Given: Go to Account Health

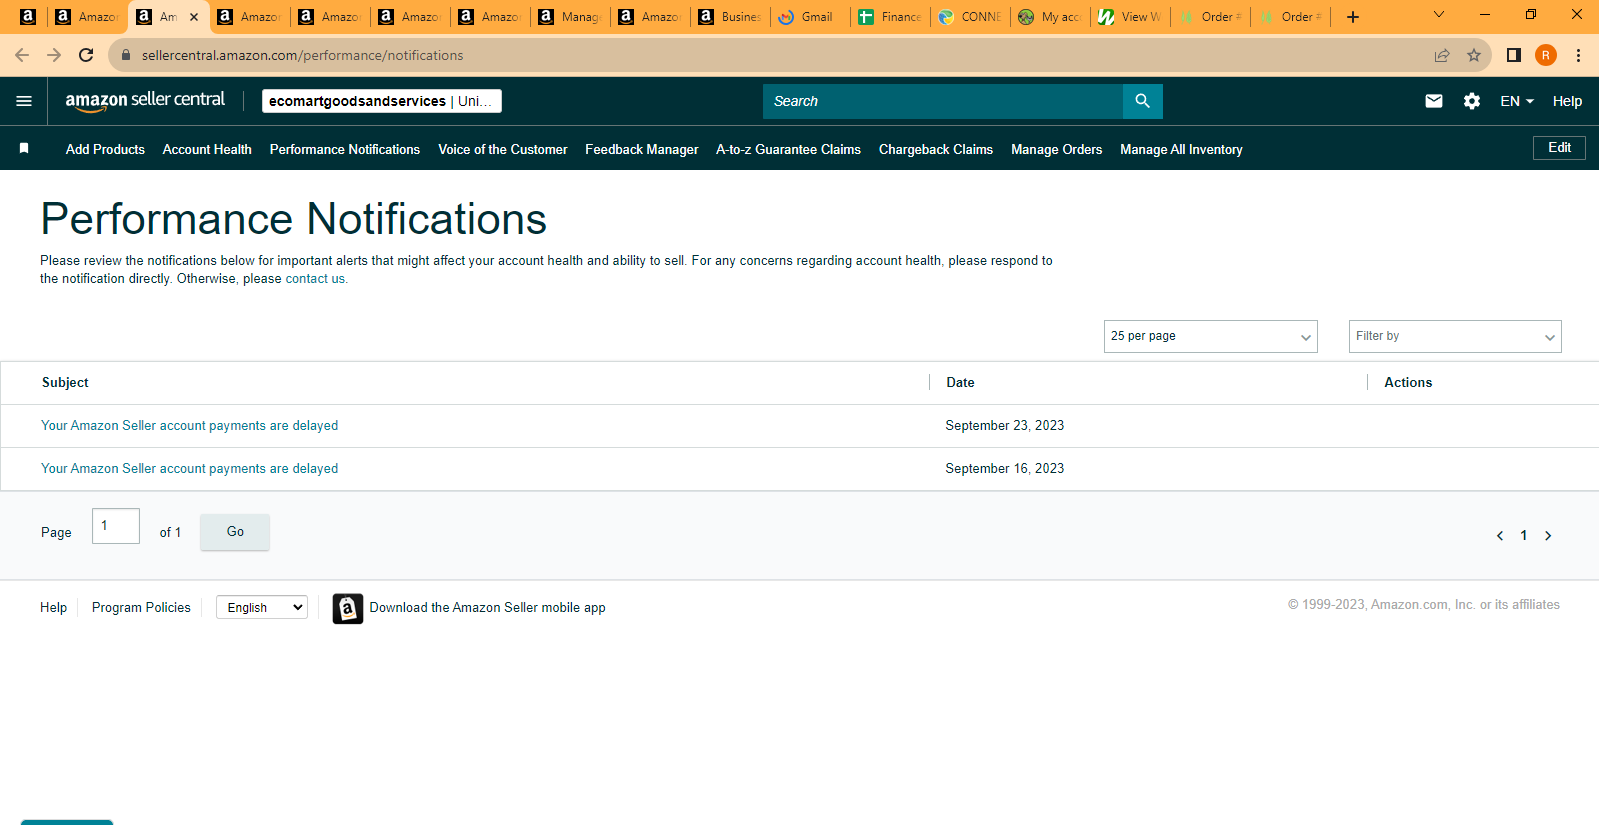Looking at the screenshot, I should pyautogui.click(x=207, y=149).
